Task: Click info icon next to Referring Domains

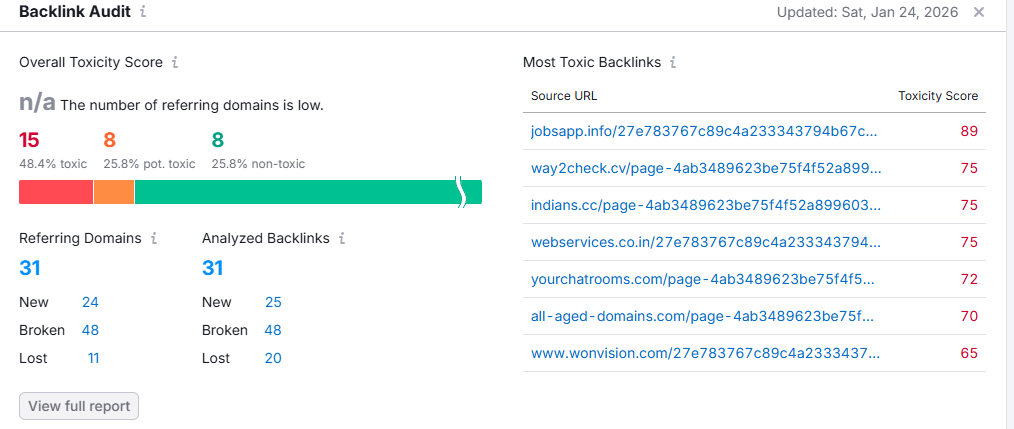Action: click(154, 238)
